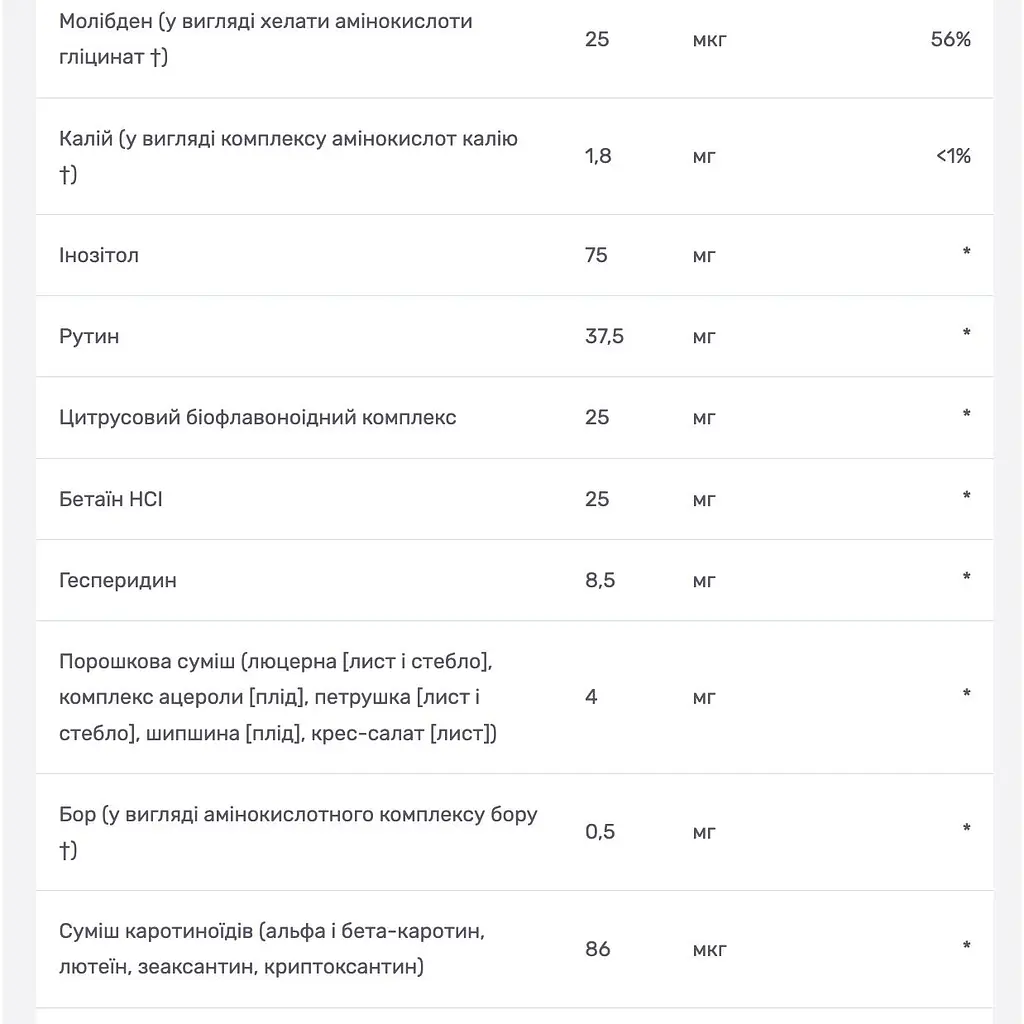
Task: Select the 4 amount for Порошкова суміш
Action: coord(591,697)
